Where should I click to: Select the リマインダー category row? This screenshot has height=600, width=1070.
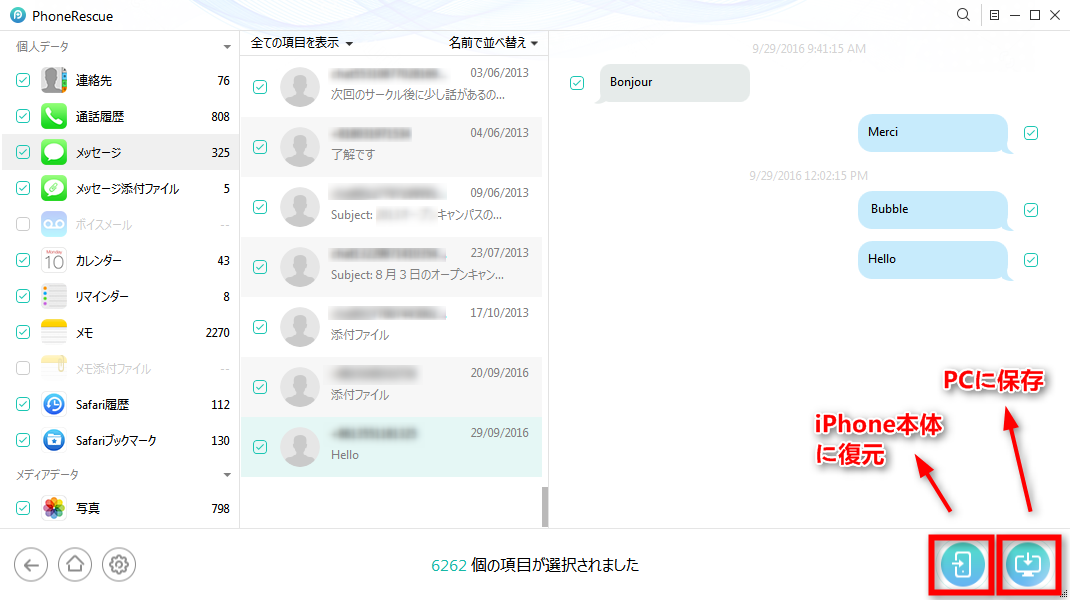pos(120,296)
